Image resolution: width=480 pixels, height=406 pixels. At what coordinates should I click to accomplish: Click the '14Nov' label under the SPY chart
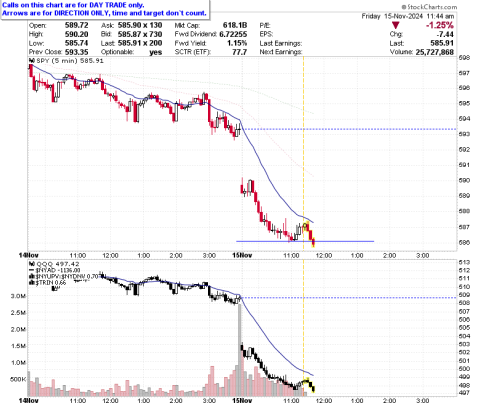click(x=29, y=255)
